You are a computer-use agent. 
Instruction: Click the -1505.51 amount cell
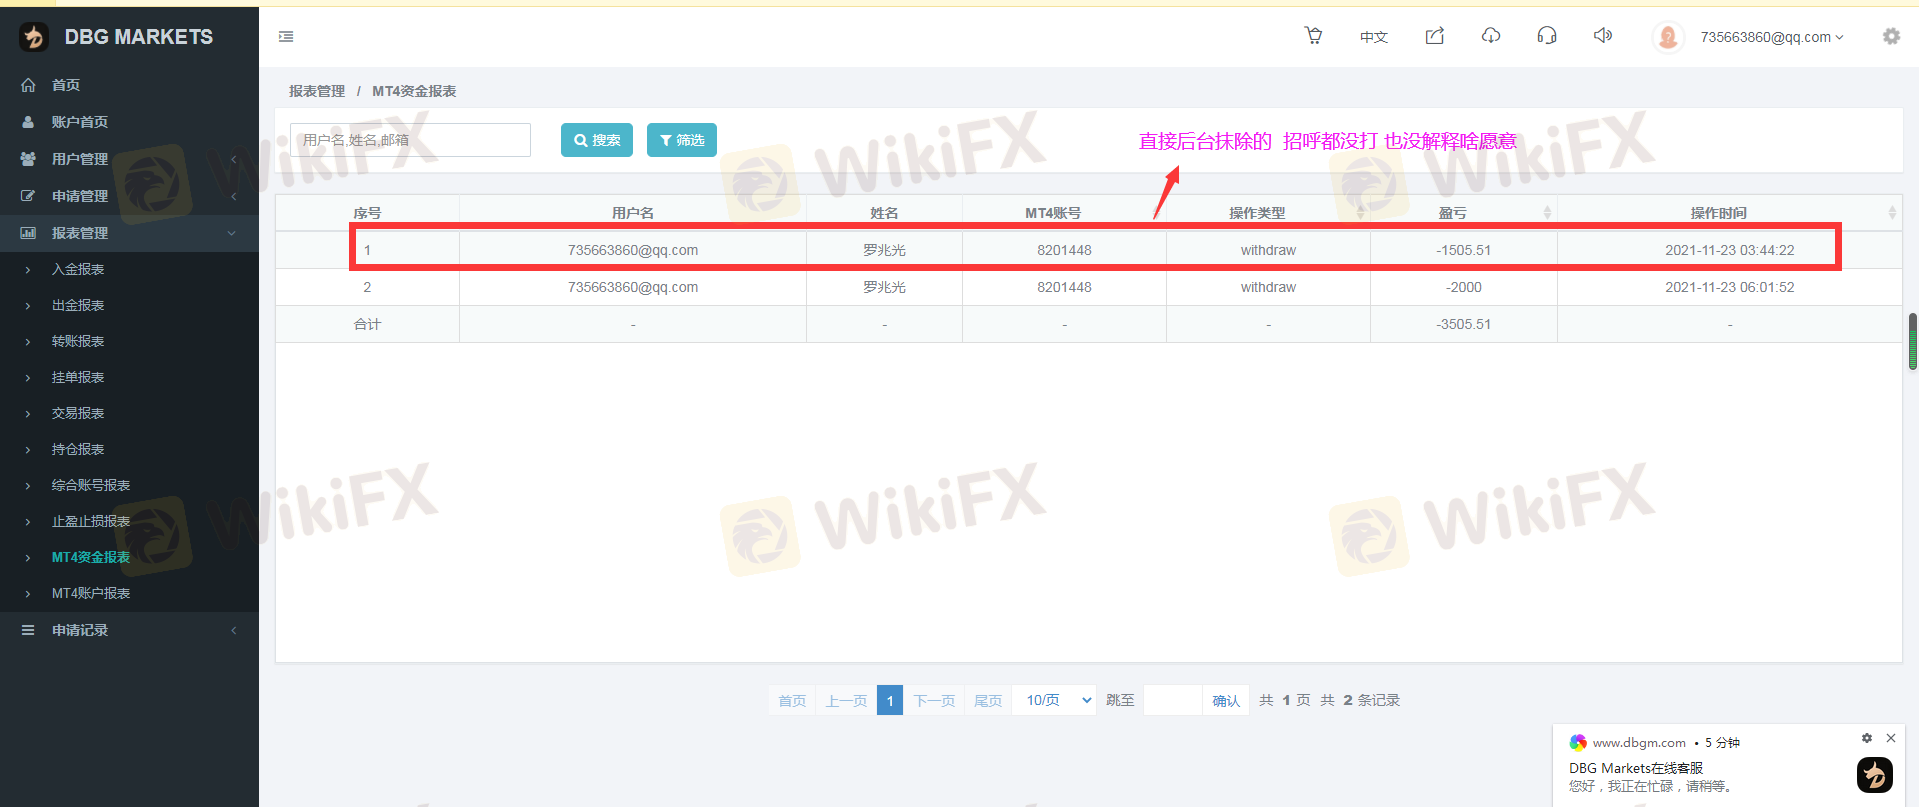pyautogui.click(x=1463, y=250)
